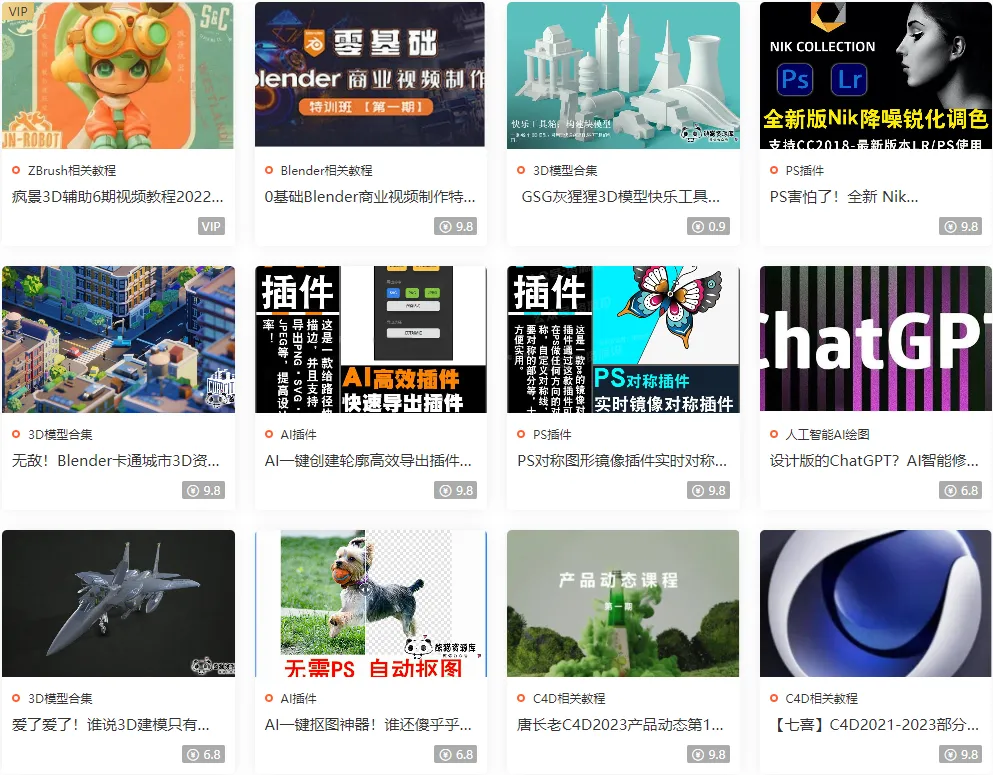Click 3D模型合集 category under GSG灰猩猩 card
Image resolution: width=993 pixels, height=775 pixels.
(565, 170)
